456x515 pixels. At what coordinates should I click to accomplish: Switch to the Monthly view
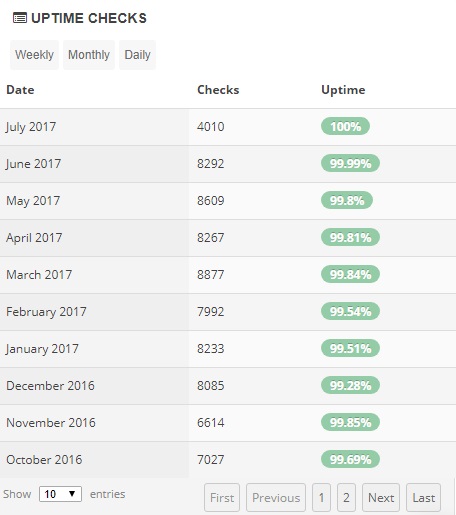click(x=89, y=55)
